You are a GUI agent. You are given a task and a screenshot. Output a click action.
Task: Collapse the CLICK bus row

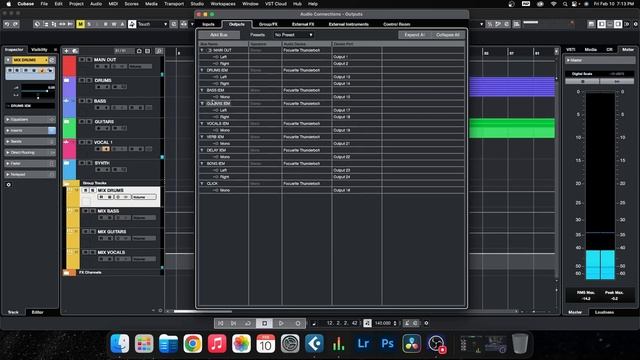[x=202, y=183]
